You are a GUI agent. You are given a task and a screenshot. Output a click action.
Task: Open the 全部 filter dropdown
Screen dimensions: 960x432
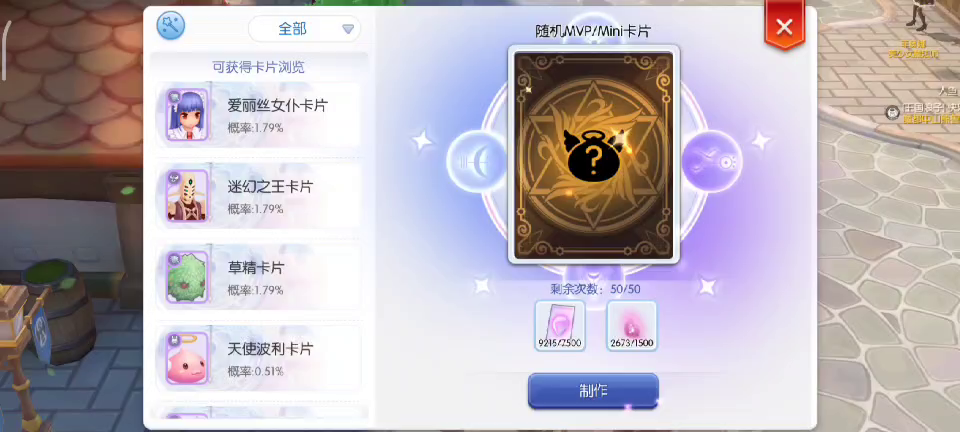click(x=304, y=29)
